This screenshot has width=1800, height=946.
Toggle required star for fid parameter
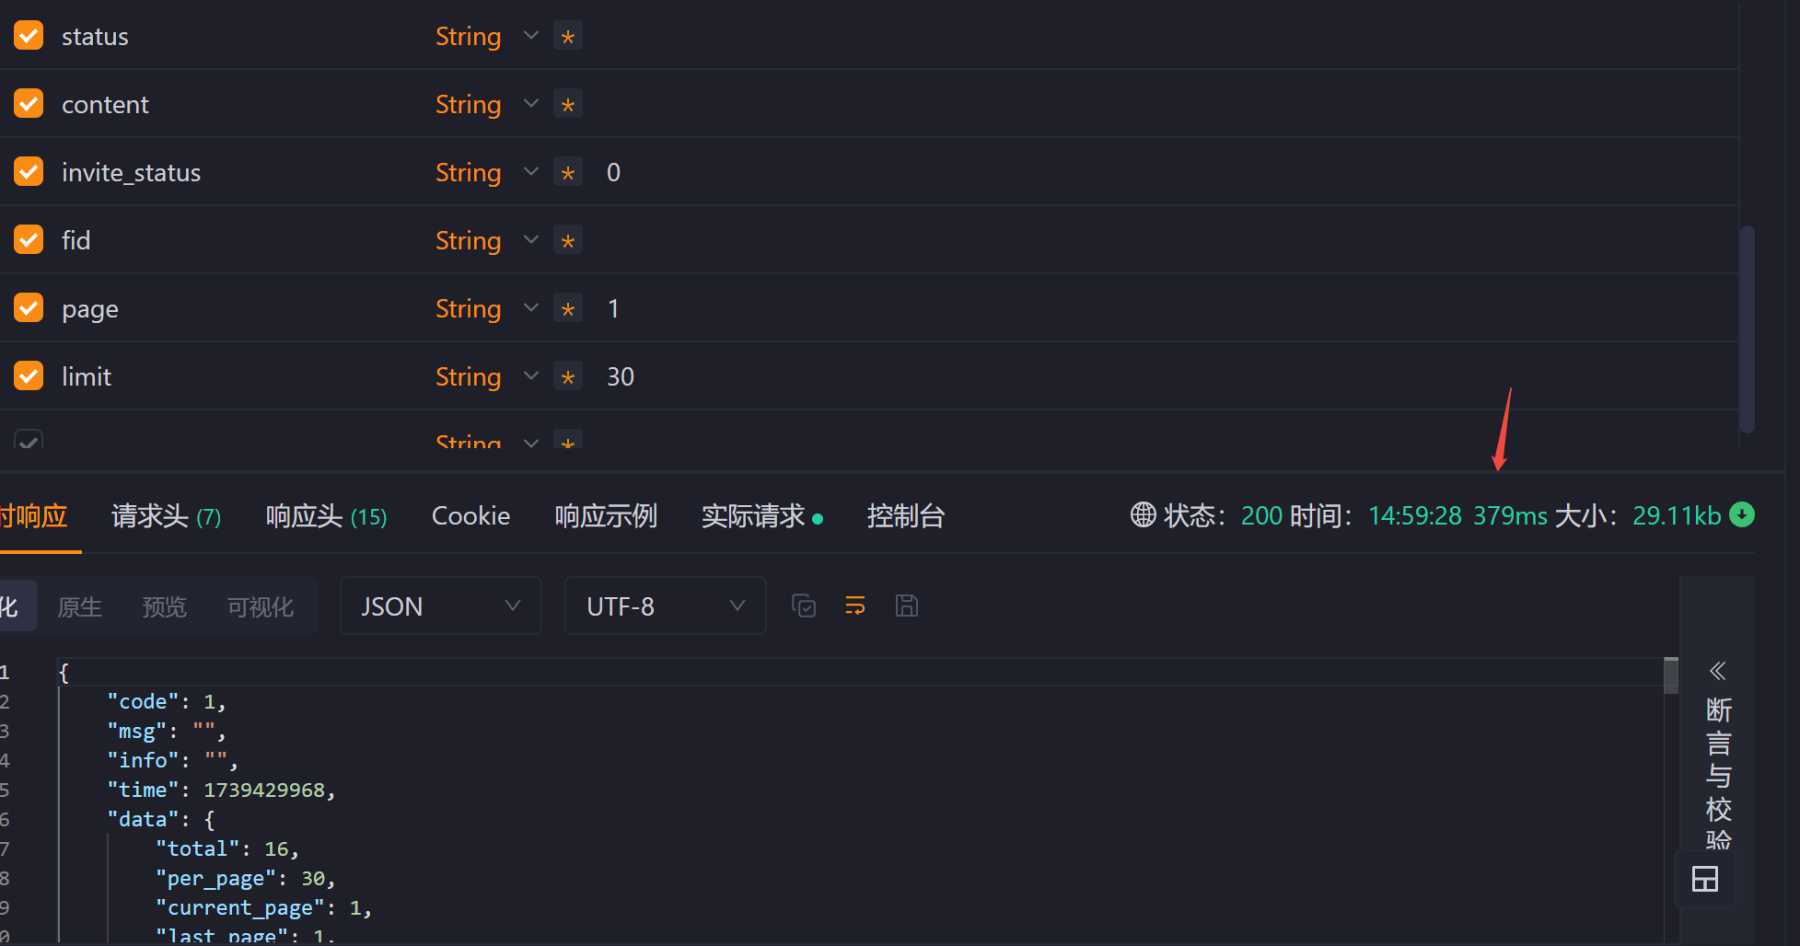point(568,241)
